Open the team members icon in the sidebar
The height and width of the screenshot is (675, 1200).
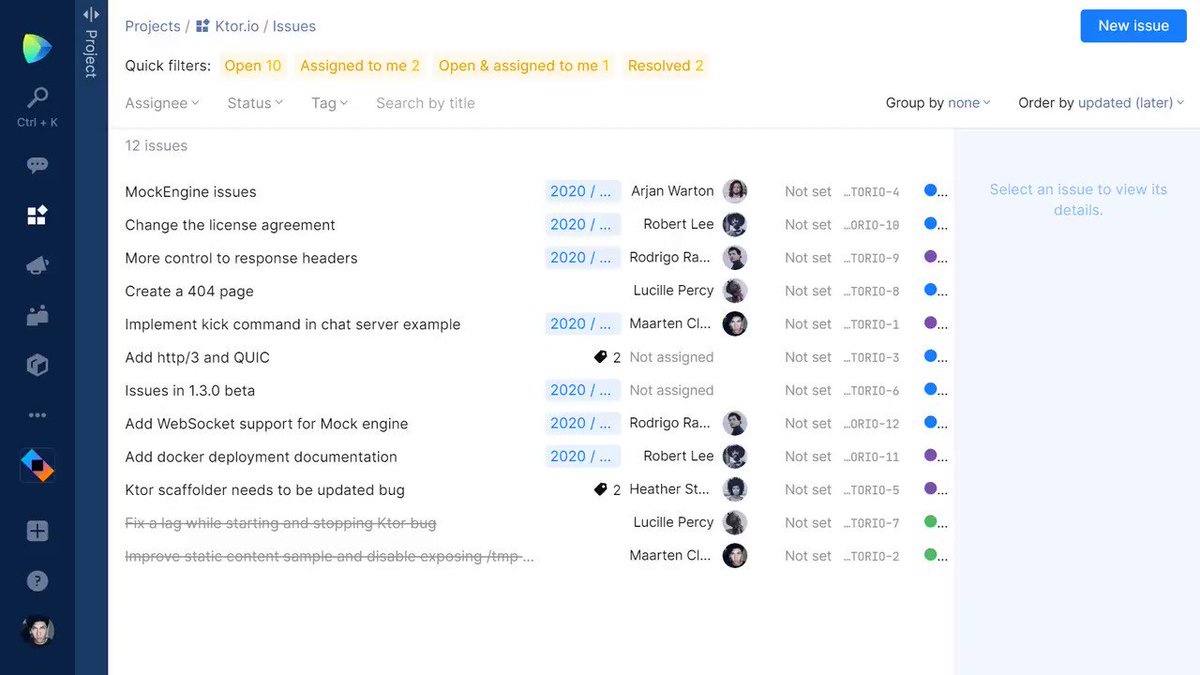(x=37, y=314)
